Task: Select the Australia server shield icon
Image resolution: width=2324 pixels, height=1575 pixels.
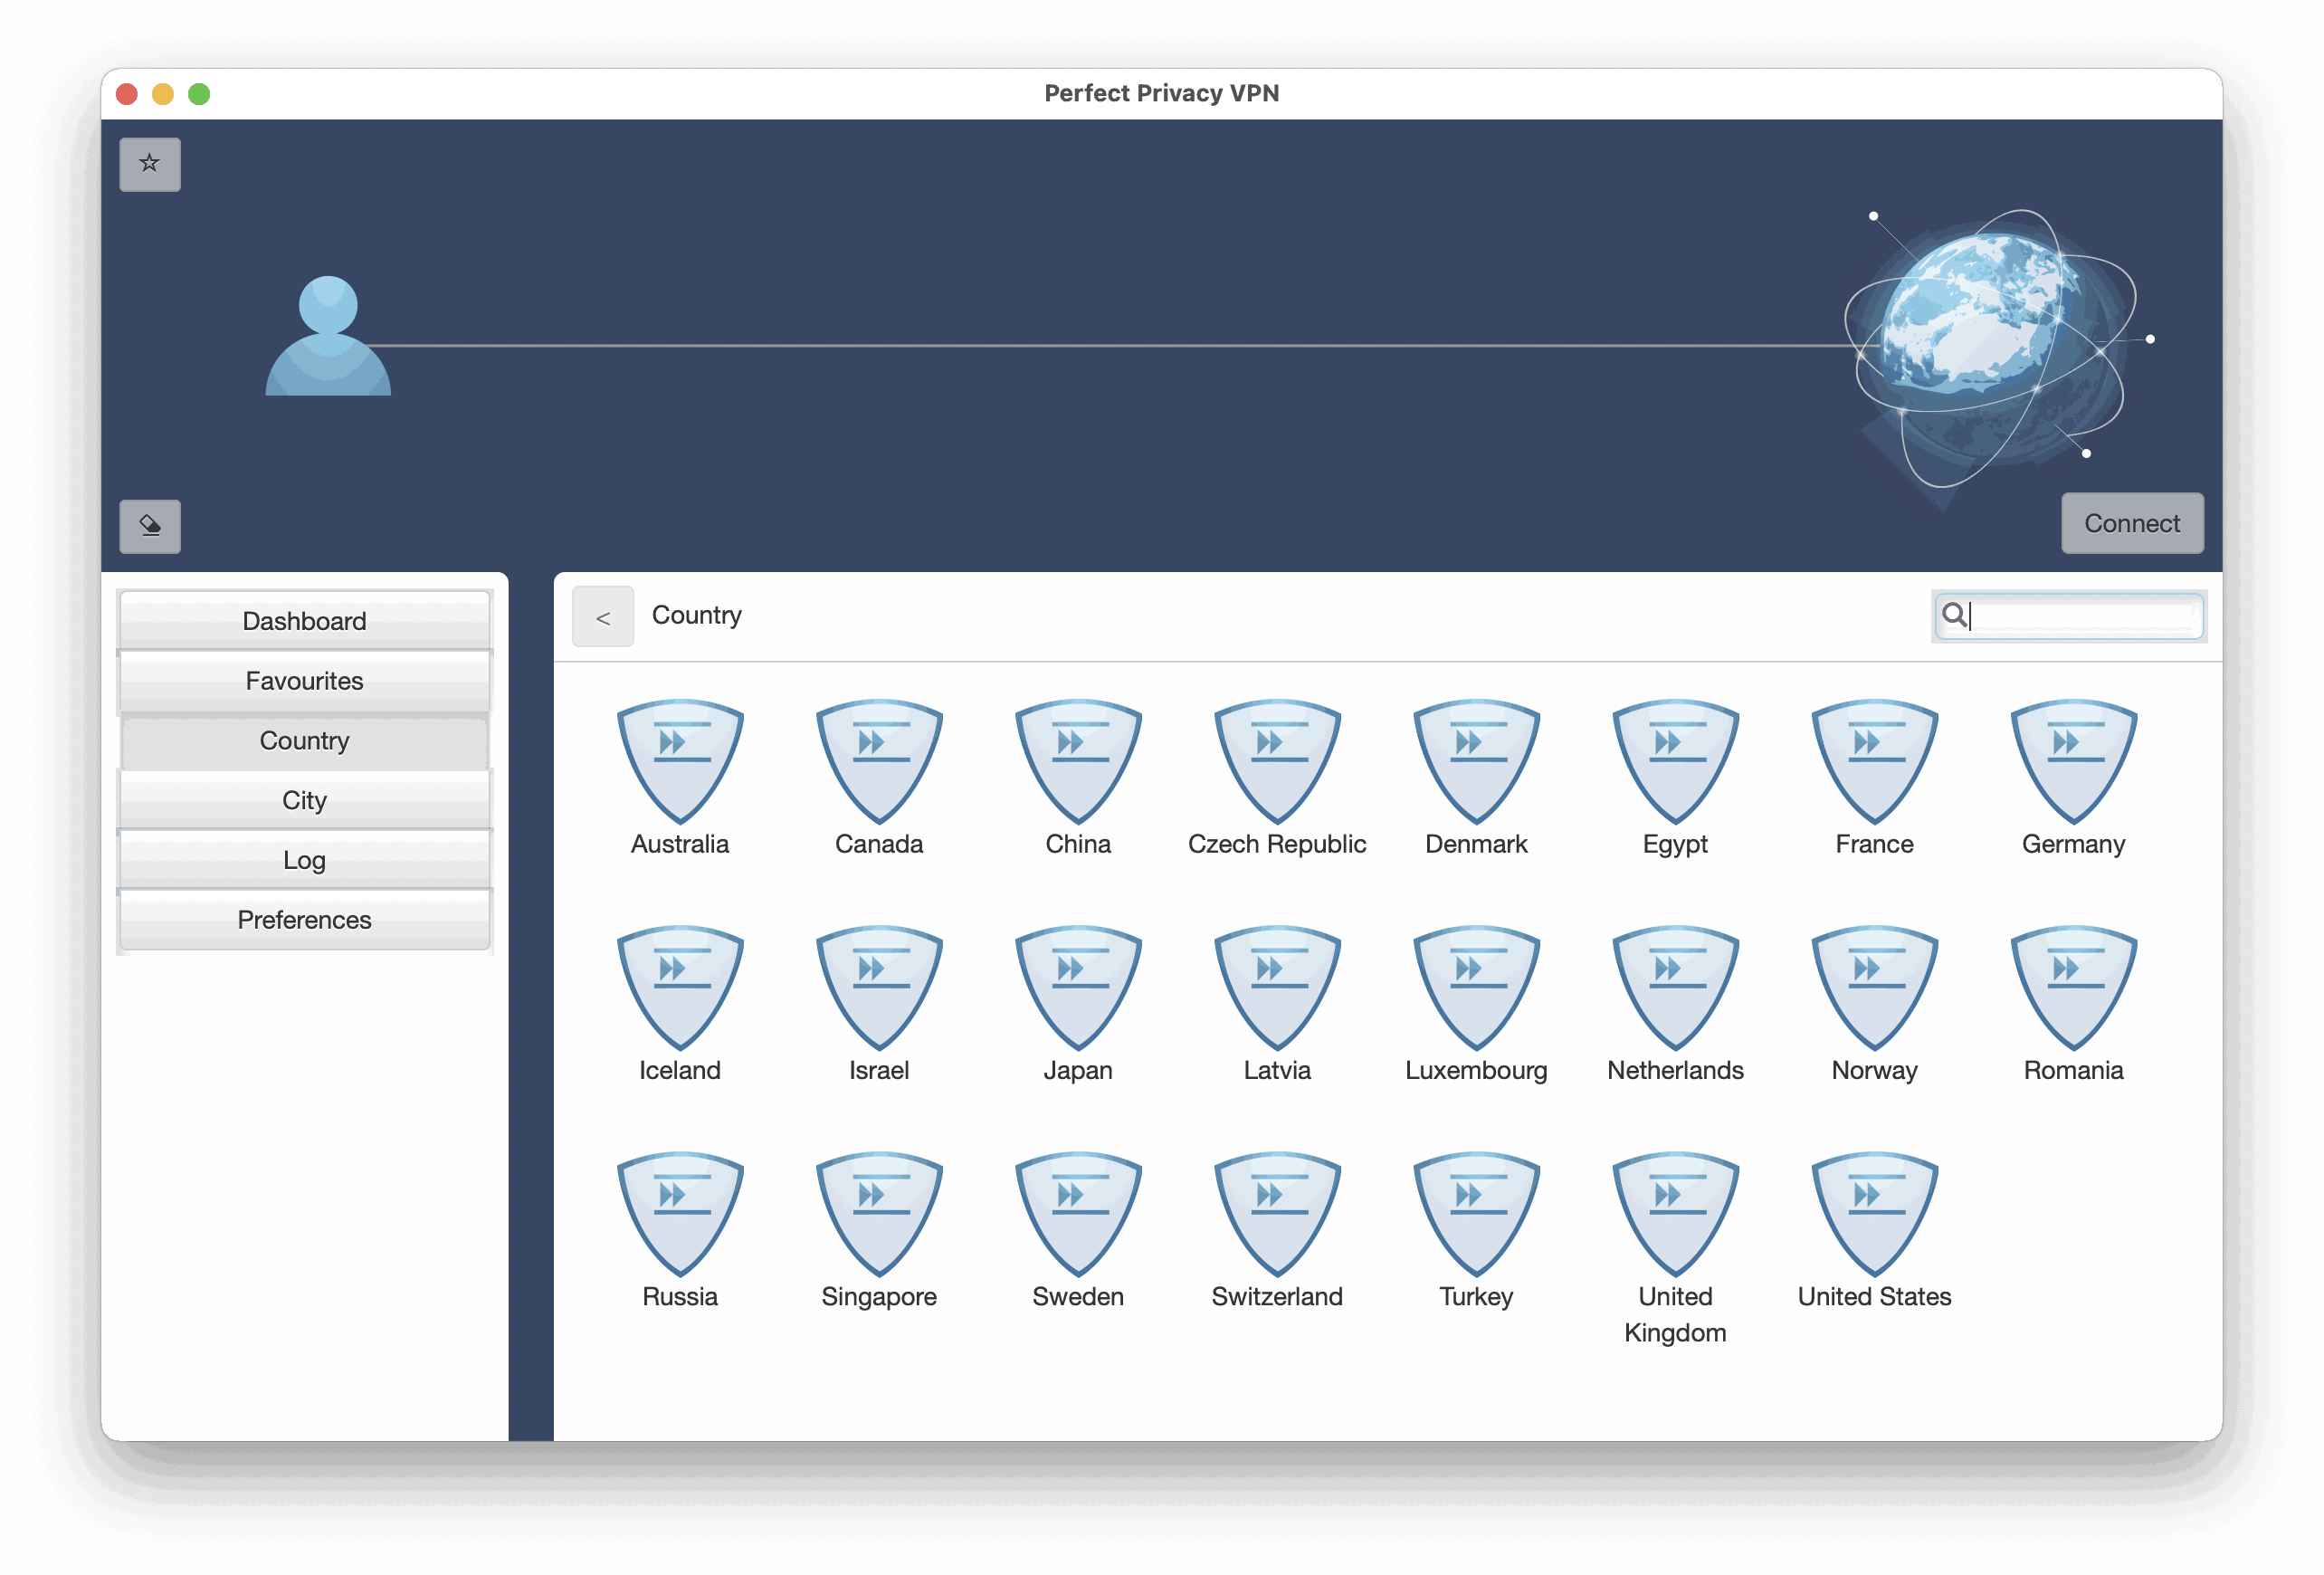Action: pyautogui.click(x=680, y=761)
